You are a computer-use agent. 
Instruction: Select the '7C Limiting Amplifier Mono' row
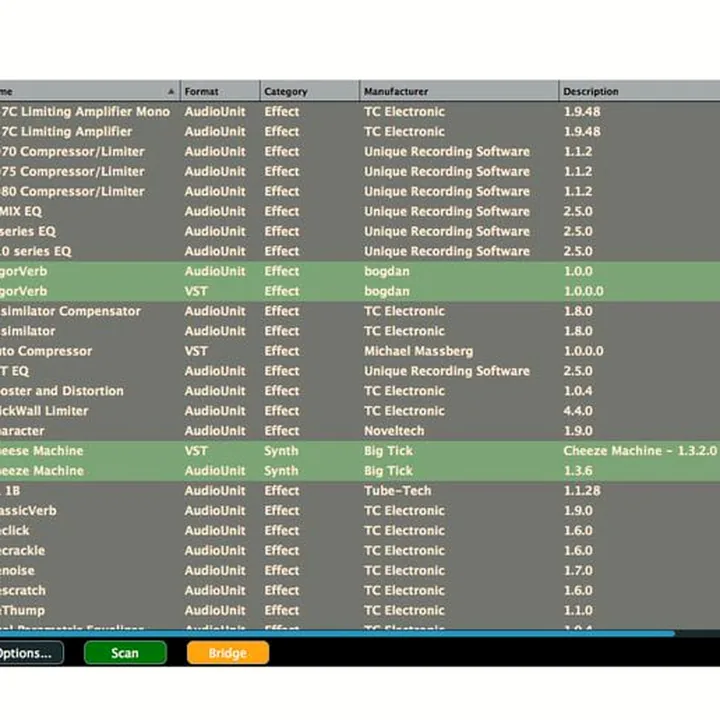click(360, 112)
